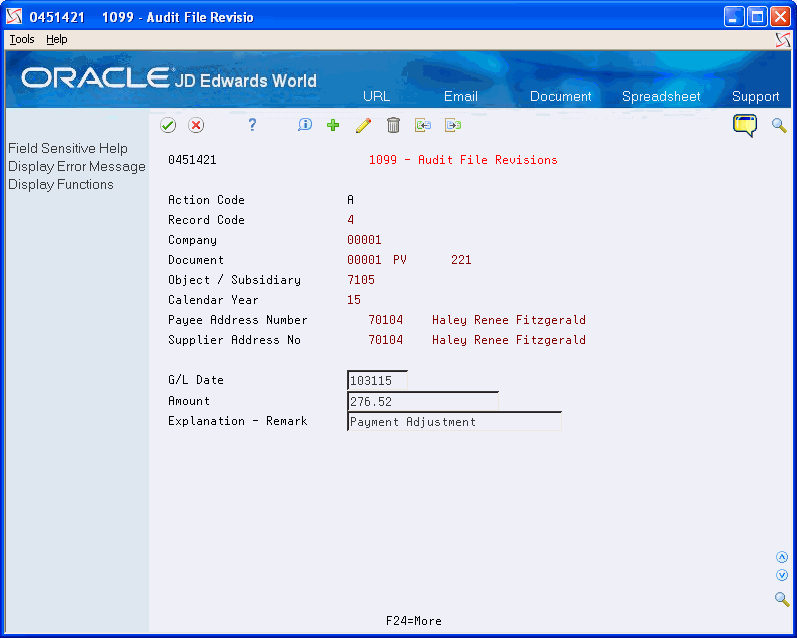Screen dimensions: 797x638
Task: Click the green plus add icon
Action: [x=333, y=125]
